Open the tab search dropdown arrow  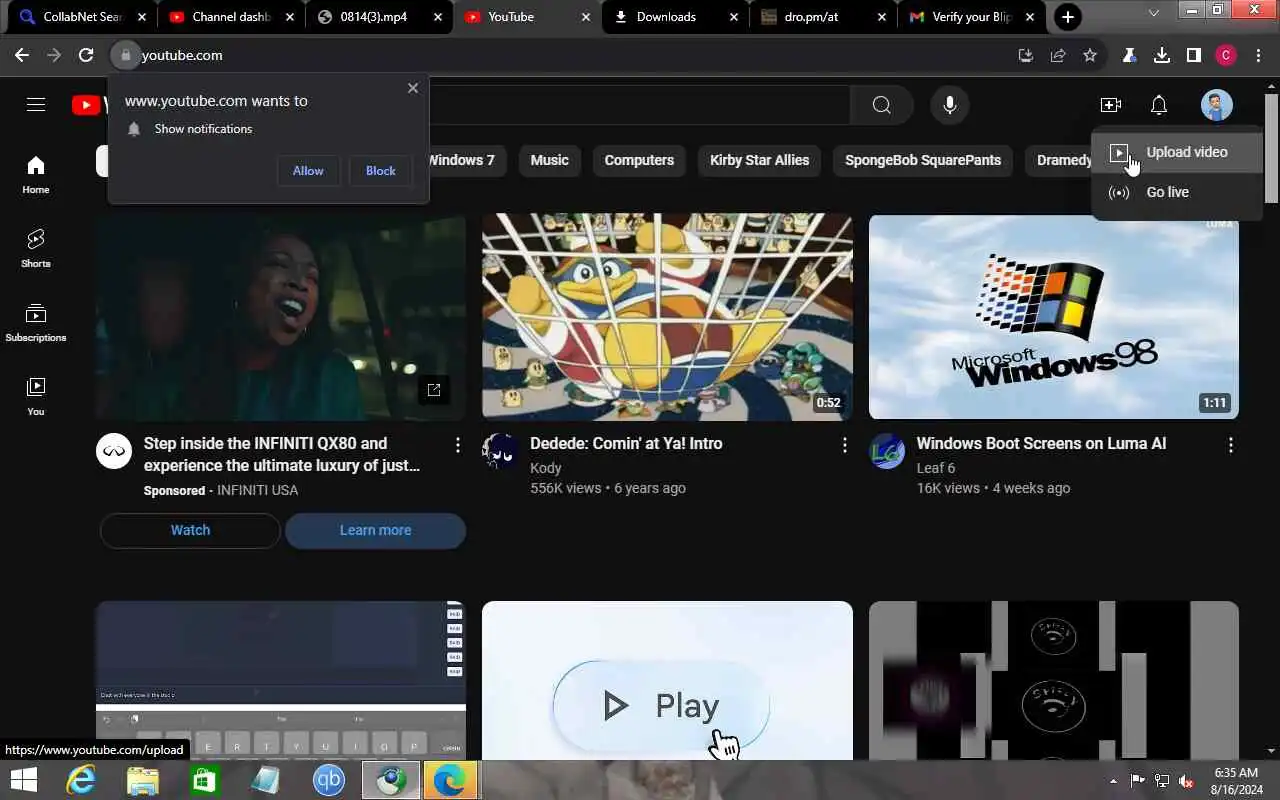pyautogui.click(x=1153, y=12)
